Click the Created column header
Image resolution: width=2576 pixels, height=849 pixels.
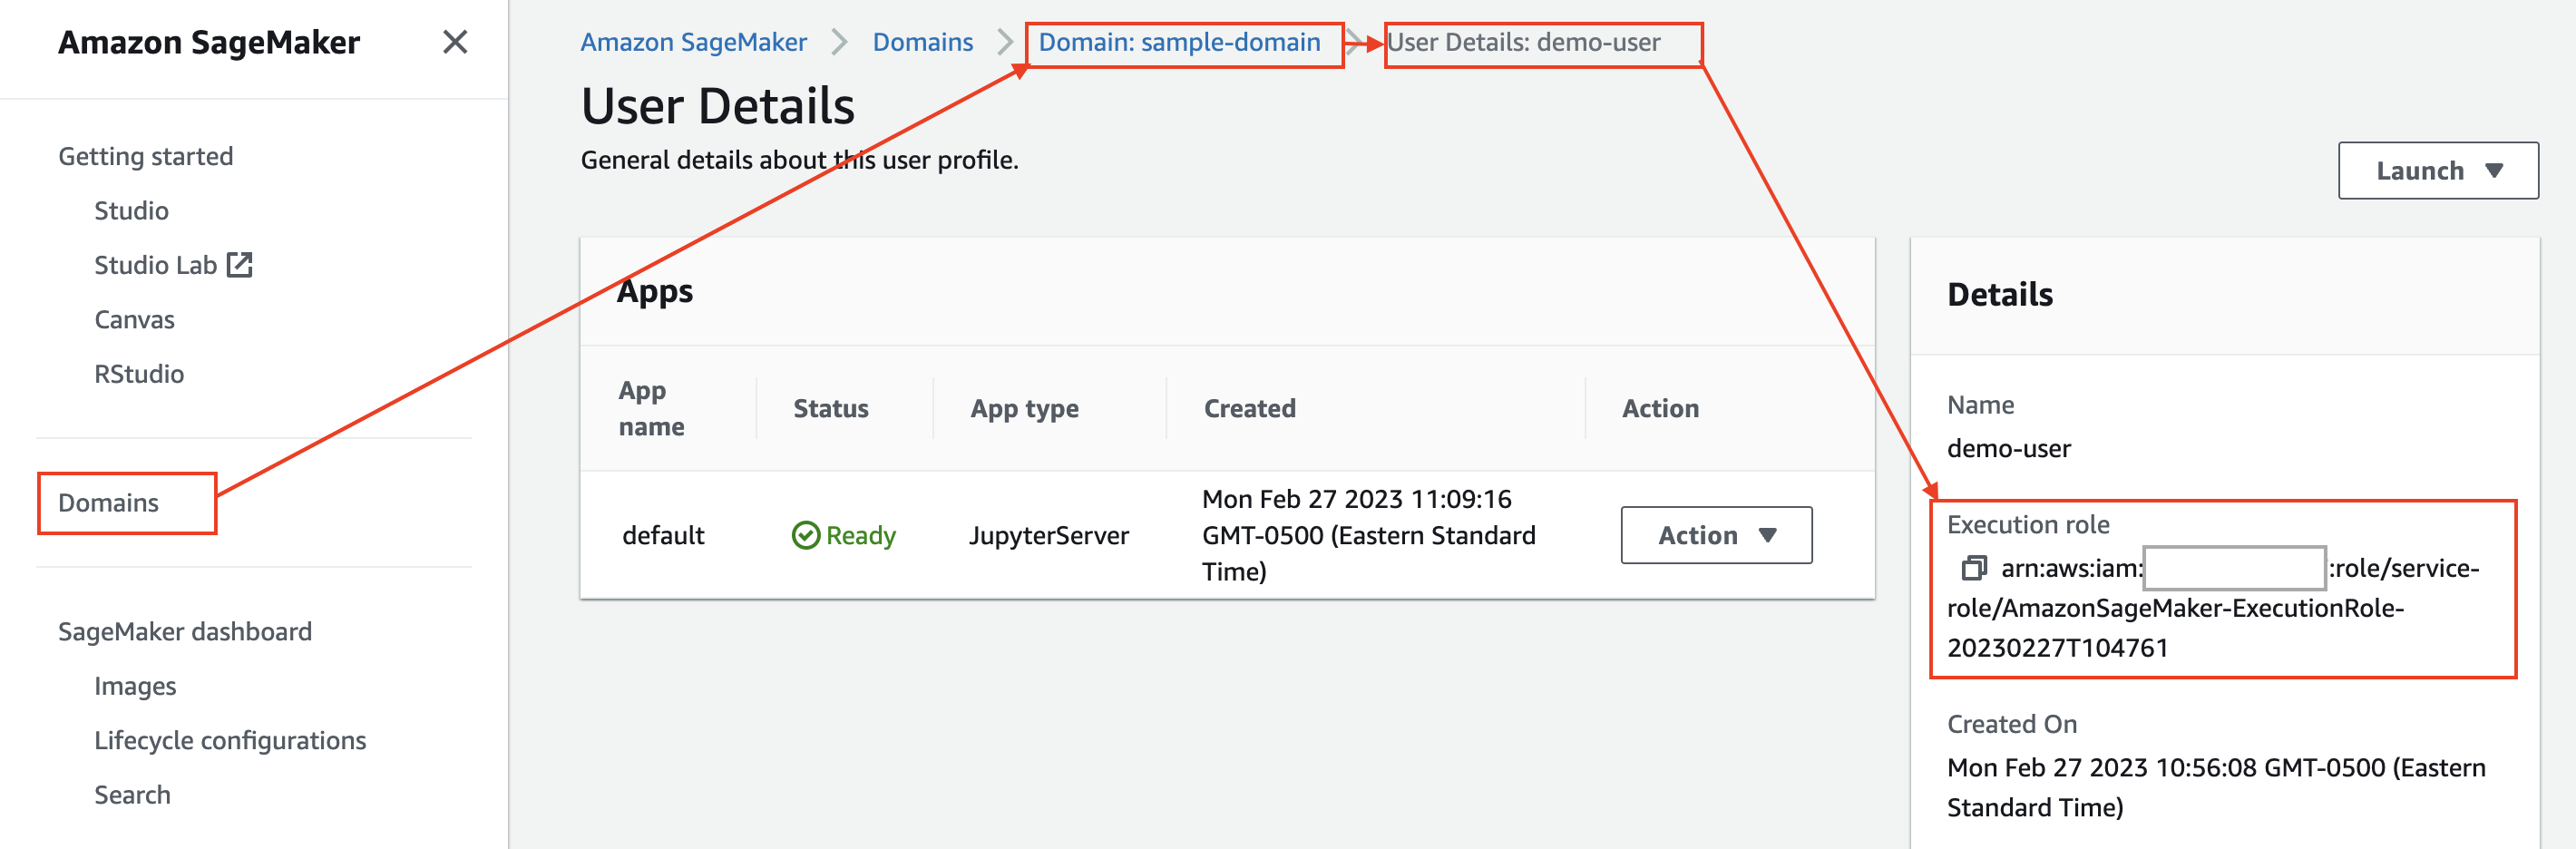click(1249, 408)
